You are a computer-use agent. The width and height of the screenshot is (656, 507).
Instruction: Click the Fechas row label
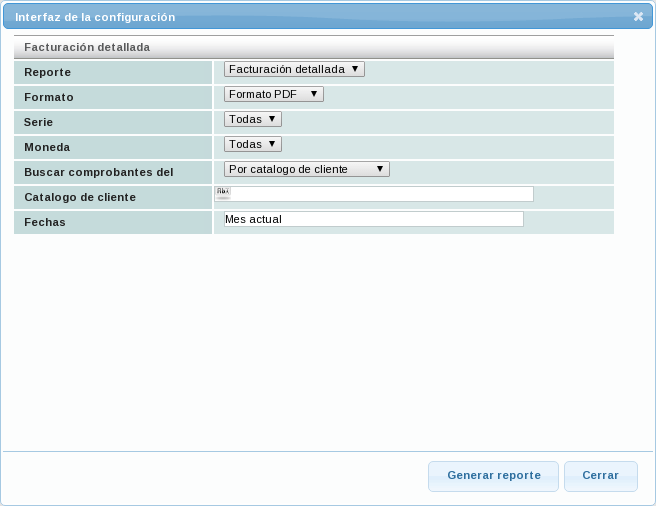pyautogui.click(x=45, y=222)
